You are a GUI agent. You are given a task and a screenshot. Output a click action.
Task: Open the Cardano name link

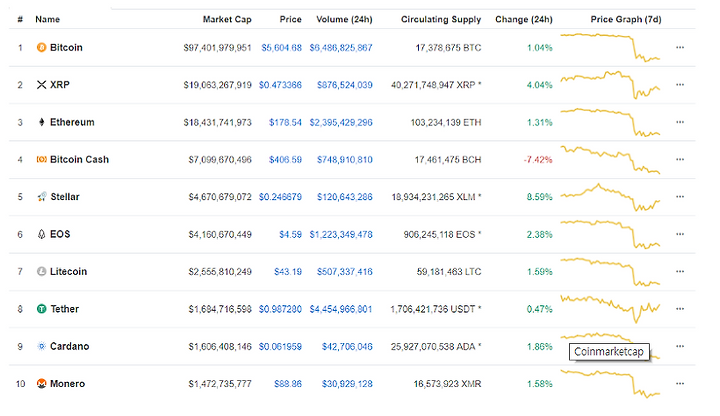tap(69, 346)
